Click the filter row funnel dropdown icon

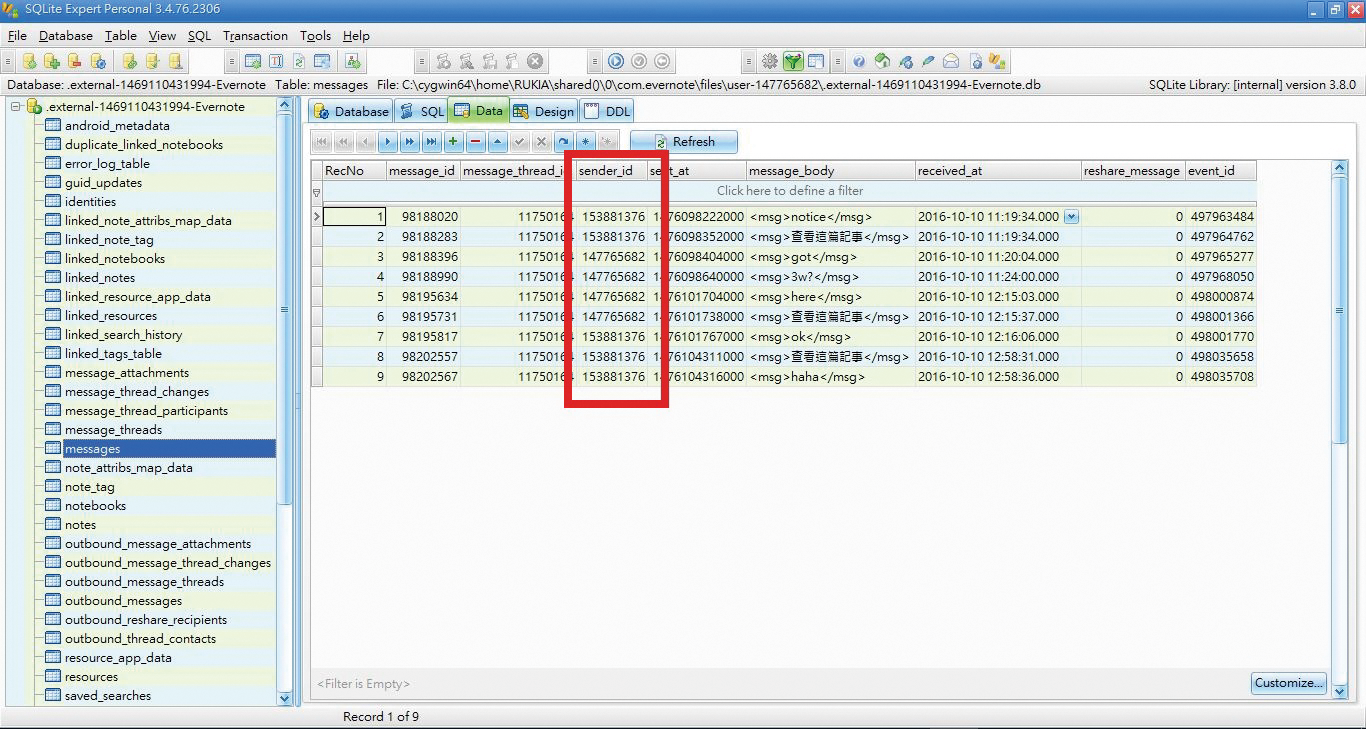click(317, 192)
